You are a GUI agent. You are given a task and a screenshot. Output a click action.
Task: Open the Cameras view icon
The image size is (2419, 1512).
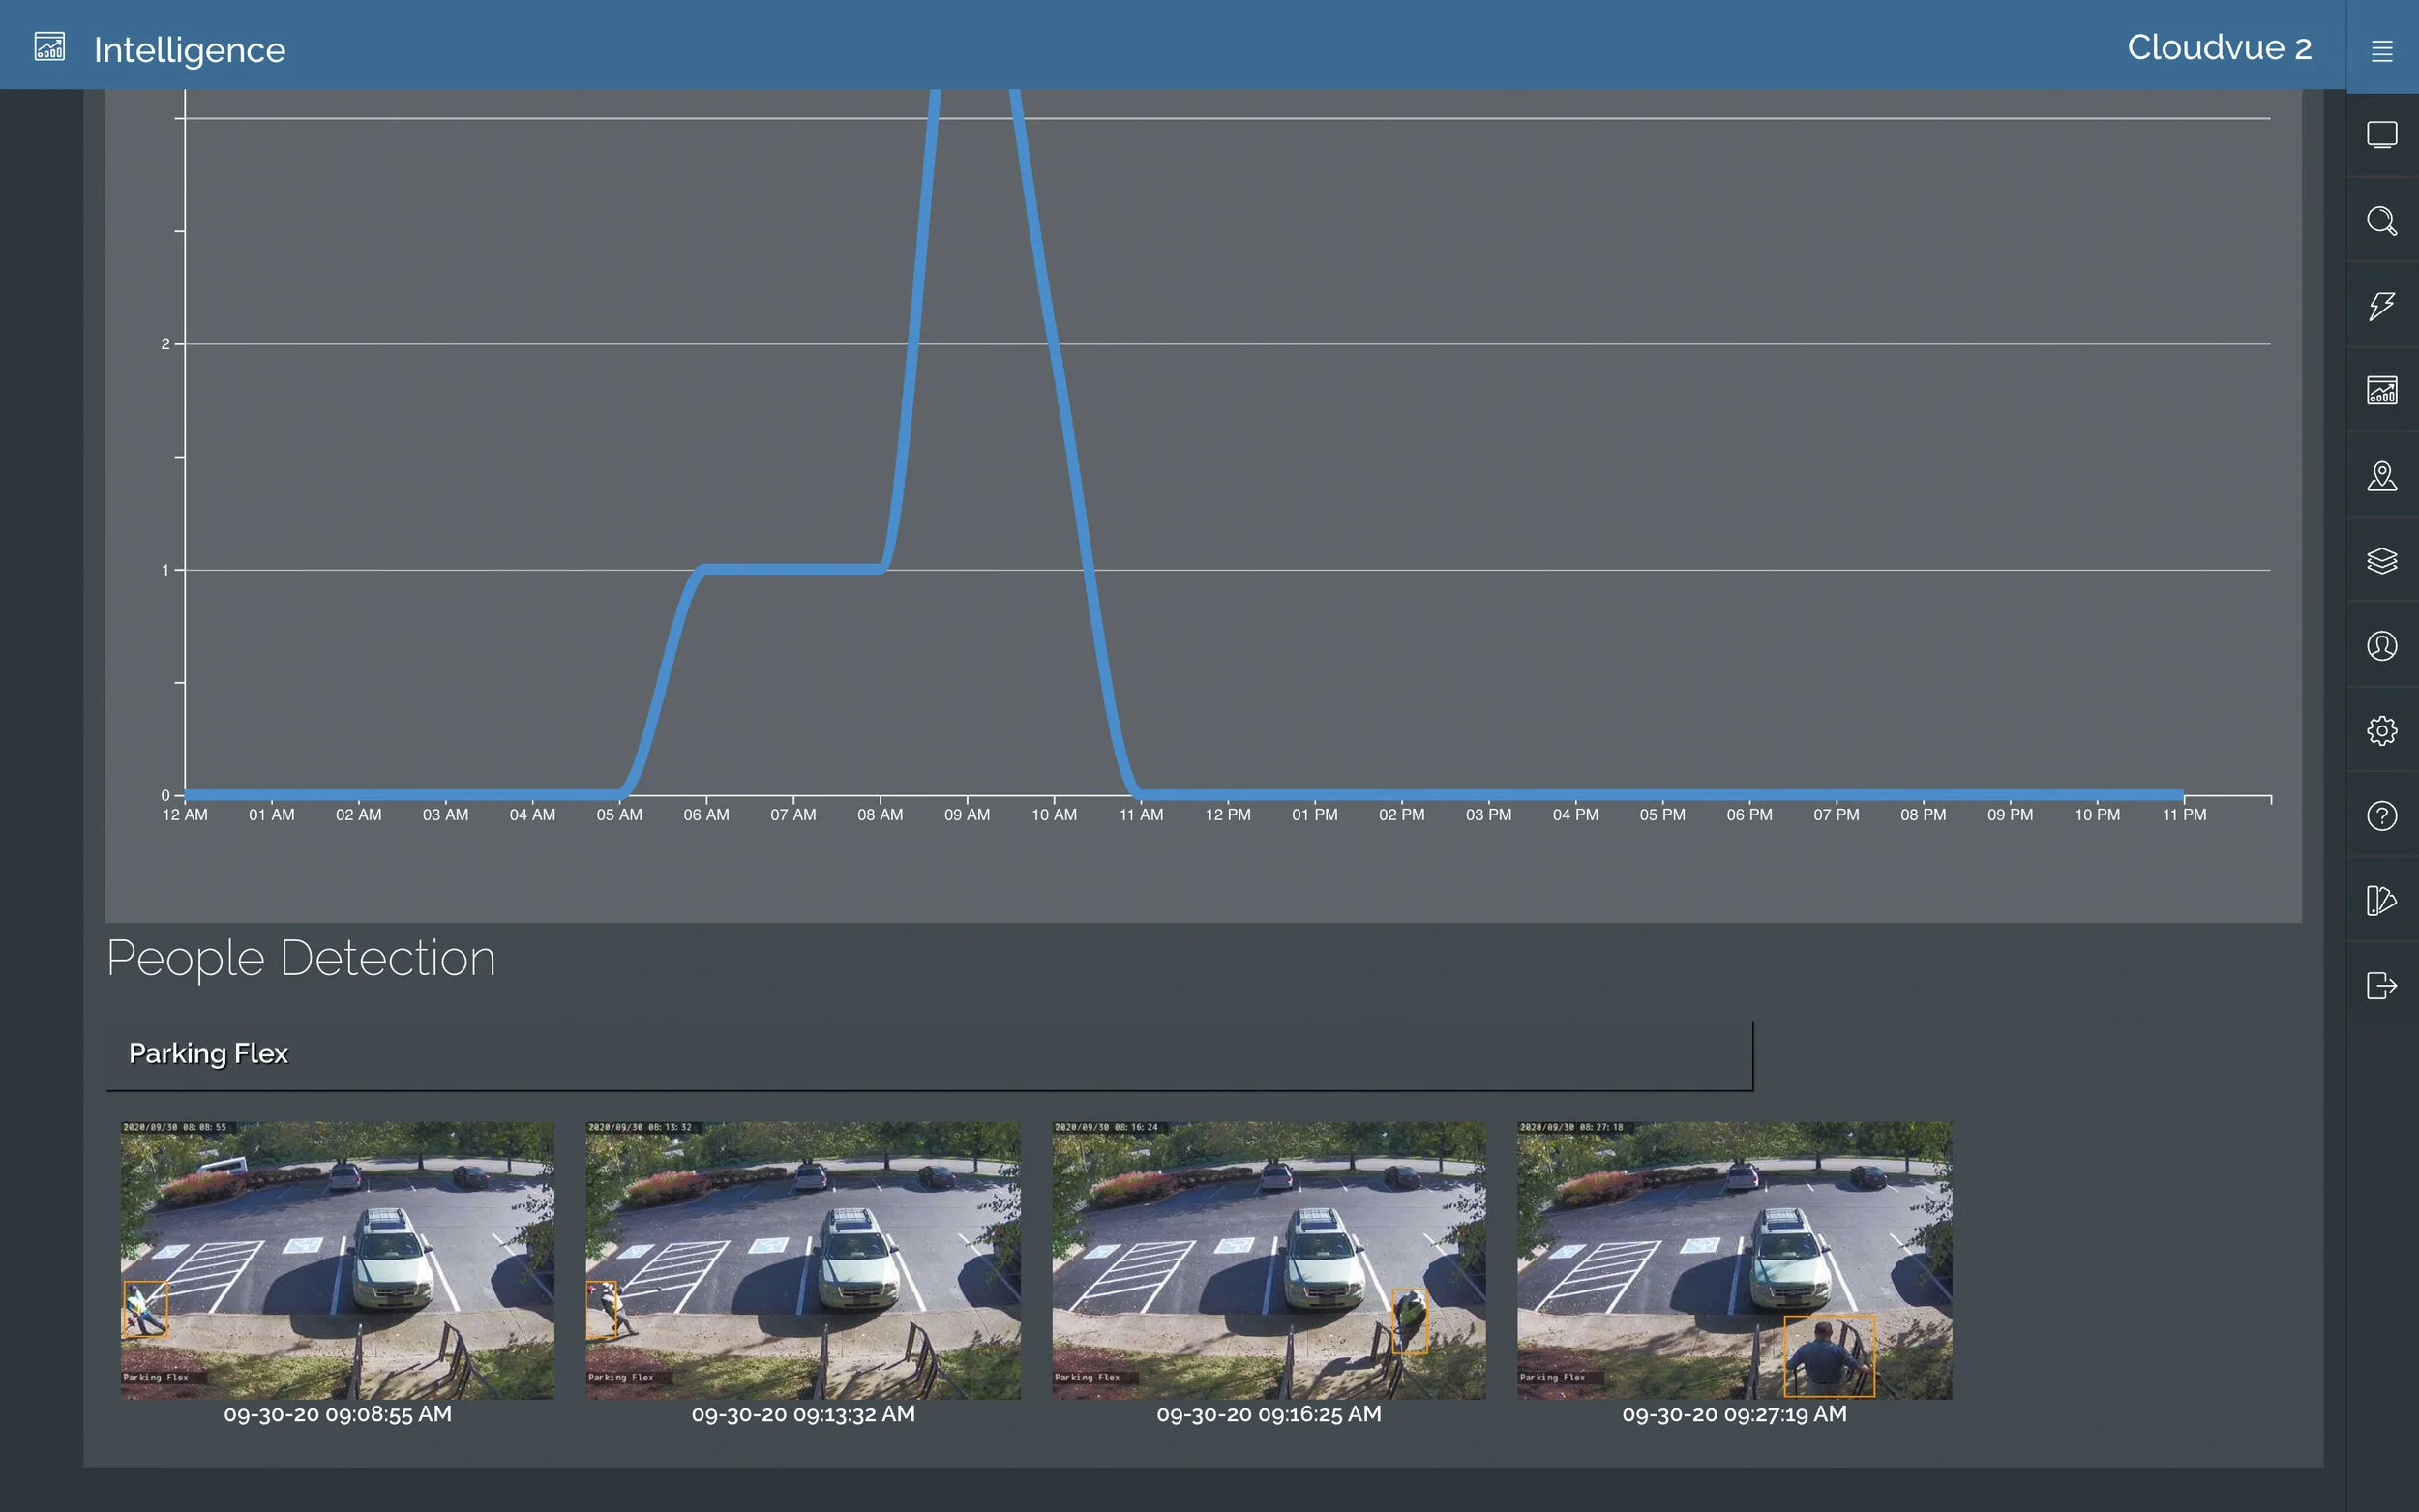click(2383, 133)
